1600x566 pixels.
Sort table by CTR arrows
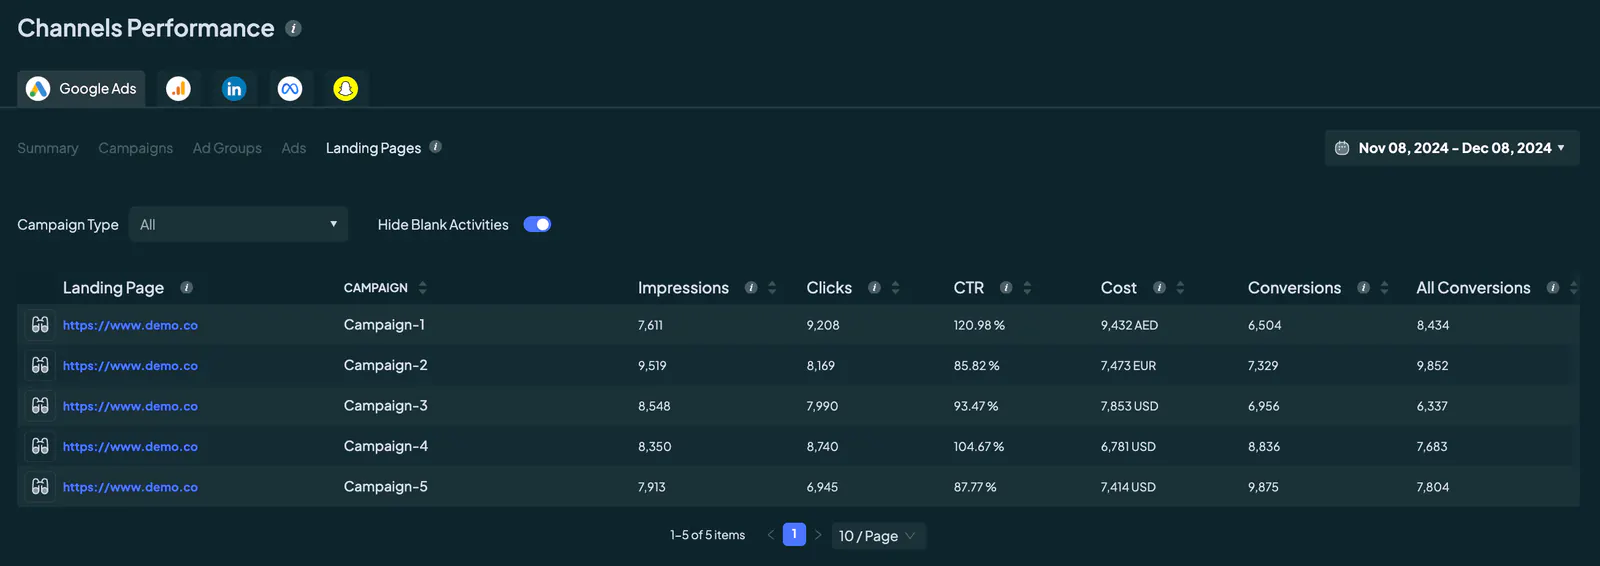click(1027, 287)
